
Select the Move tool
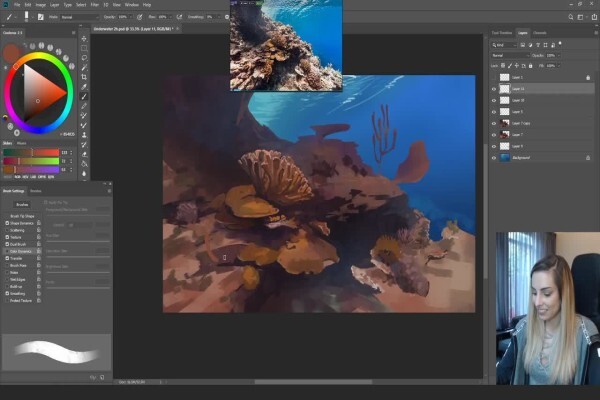click(84, 39)
